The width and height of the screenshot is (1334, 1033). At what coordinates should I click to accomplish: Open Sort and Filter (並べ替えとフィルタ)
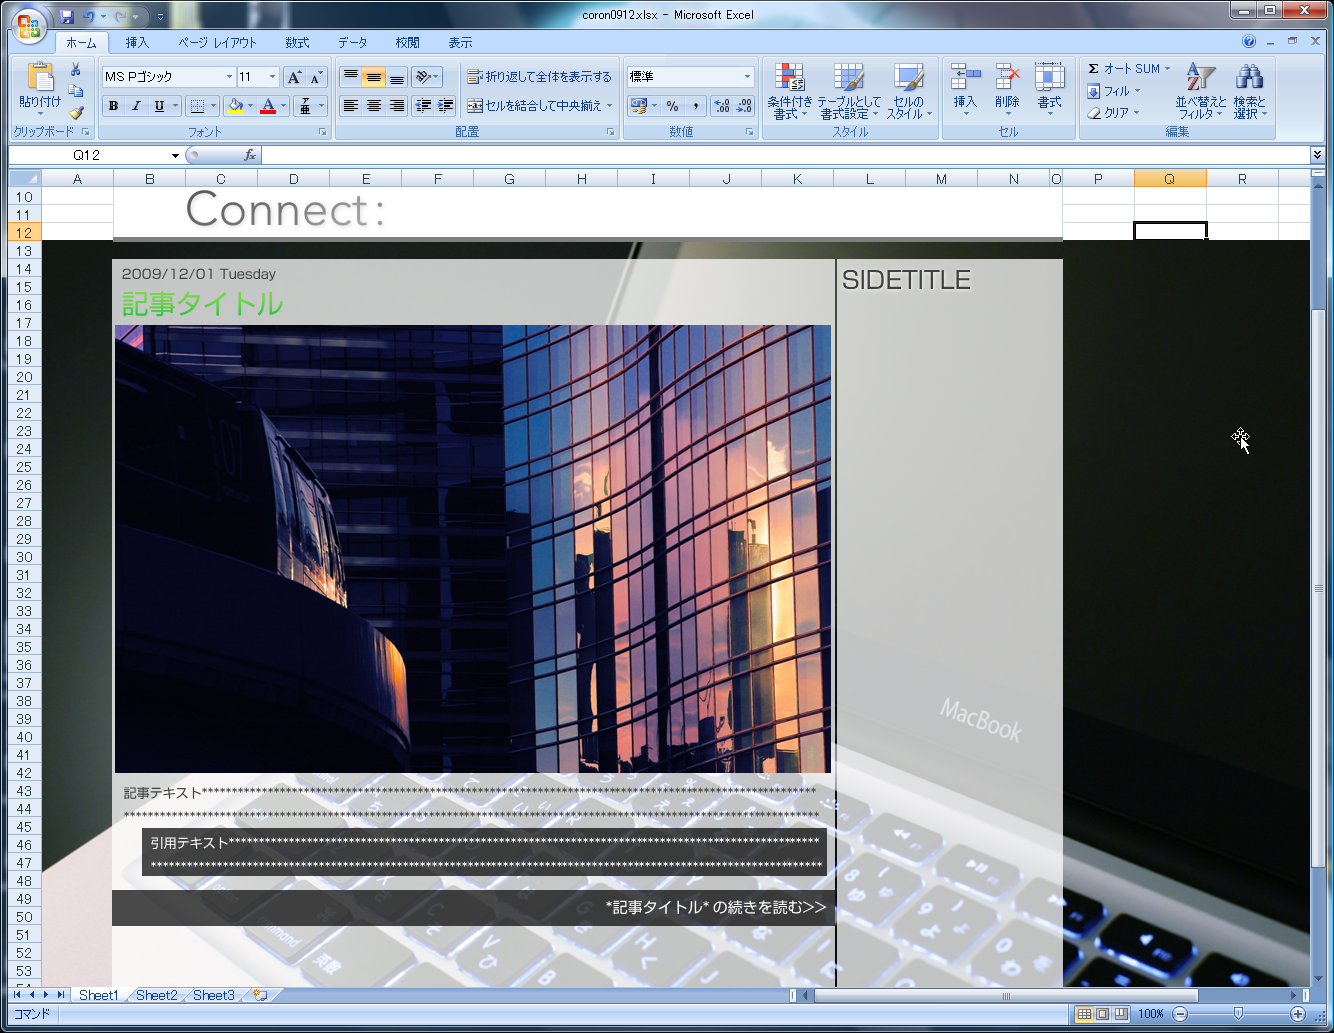(x=1200, y=91)
